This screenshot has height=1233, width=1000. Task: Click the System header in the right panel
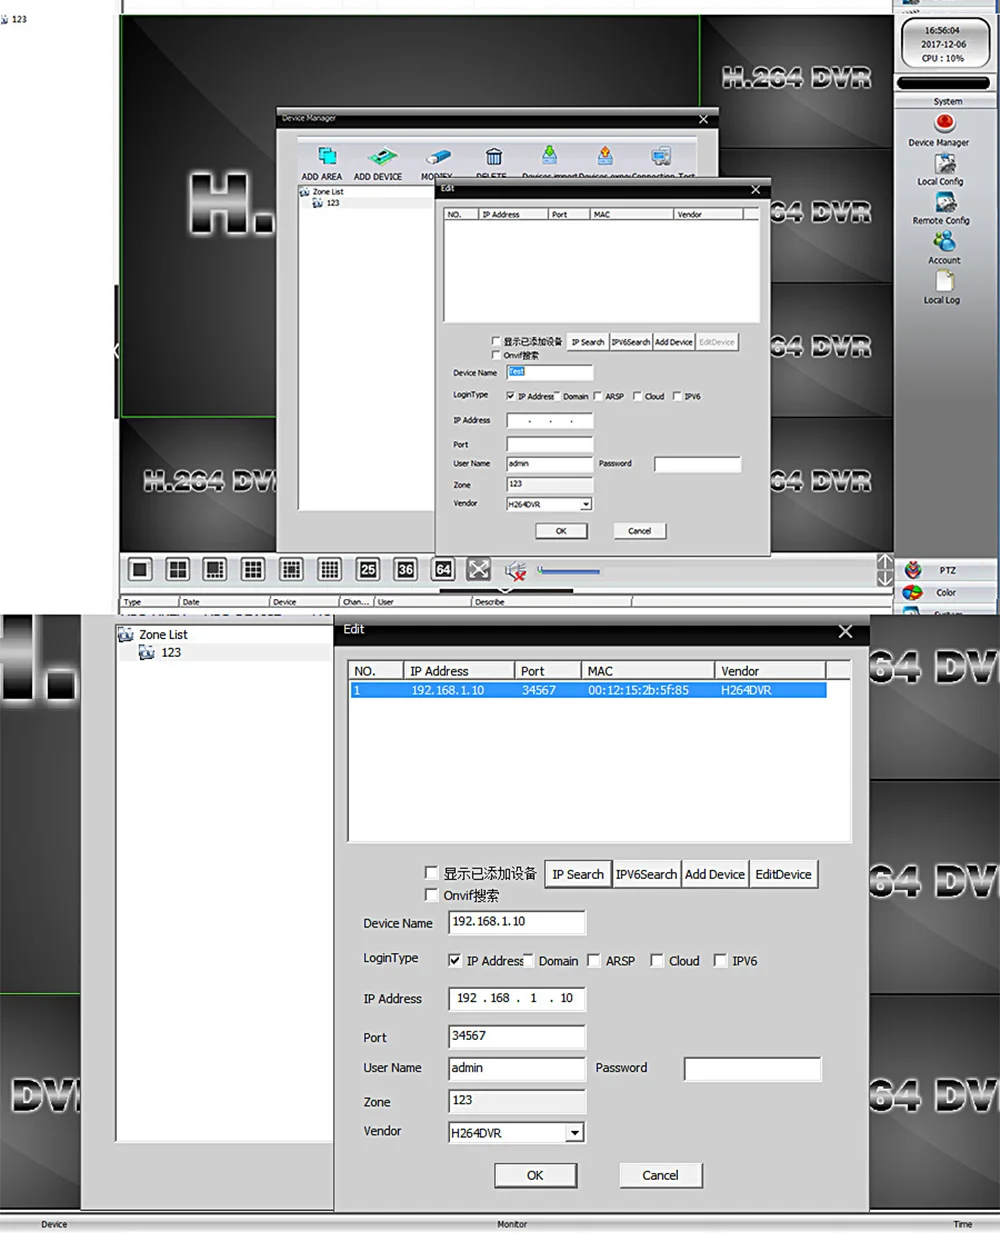(947, 101)
